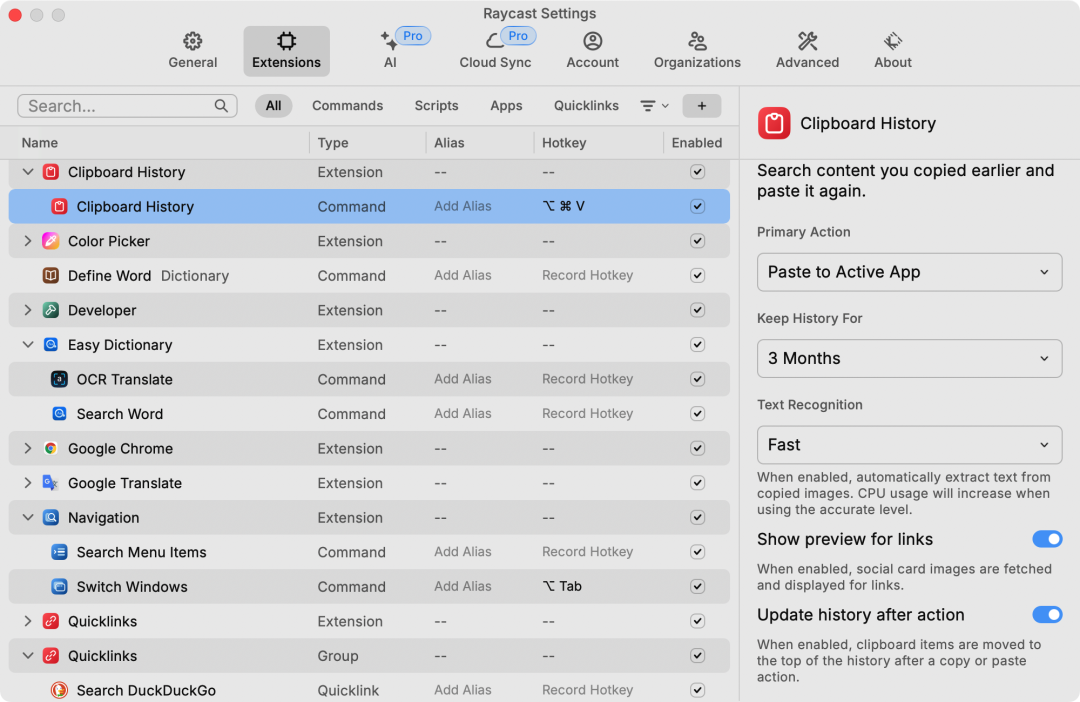Click the OCR Translate command icon
The image size is (1080, 702).
[x=59, y=379]
